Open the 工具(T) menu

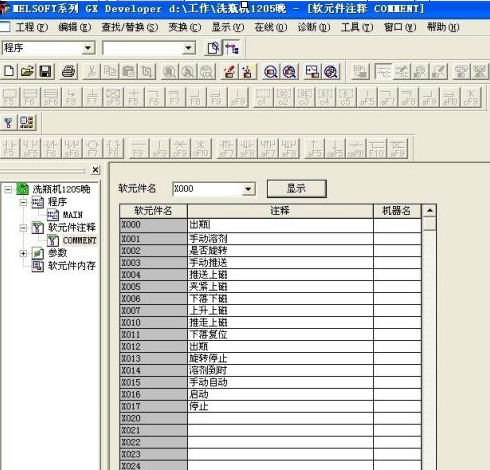coord(357,27)
